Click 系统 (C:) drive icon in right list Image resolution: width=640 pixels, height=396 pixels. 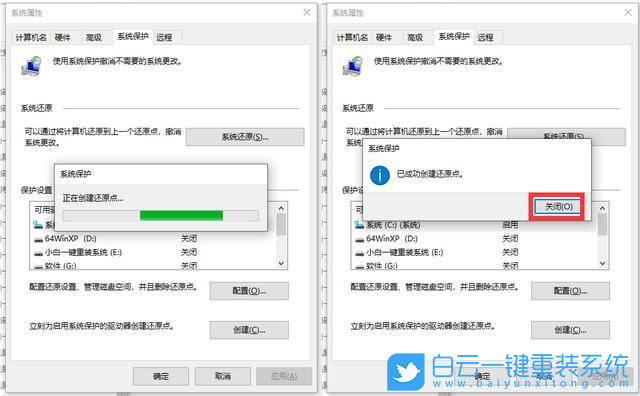pos(360,225)
